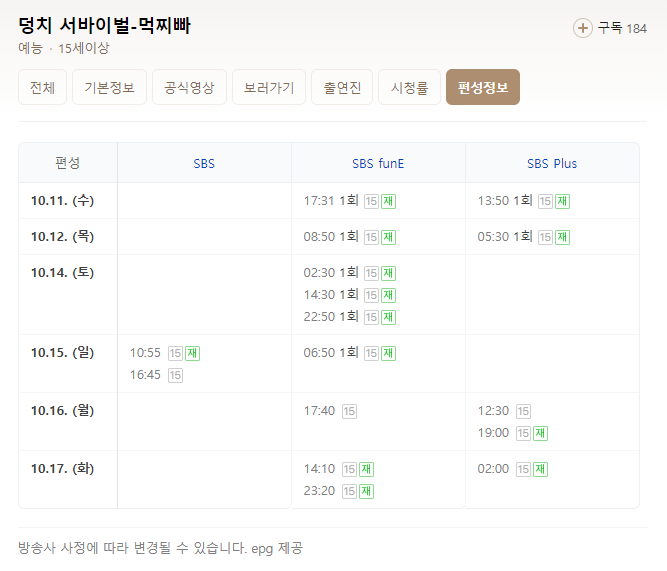
Task: Click the 재 rerun badge beside 17:31
Action: pyautogui.click(x=388, y=201)
